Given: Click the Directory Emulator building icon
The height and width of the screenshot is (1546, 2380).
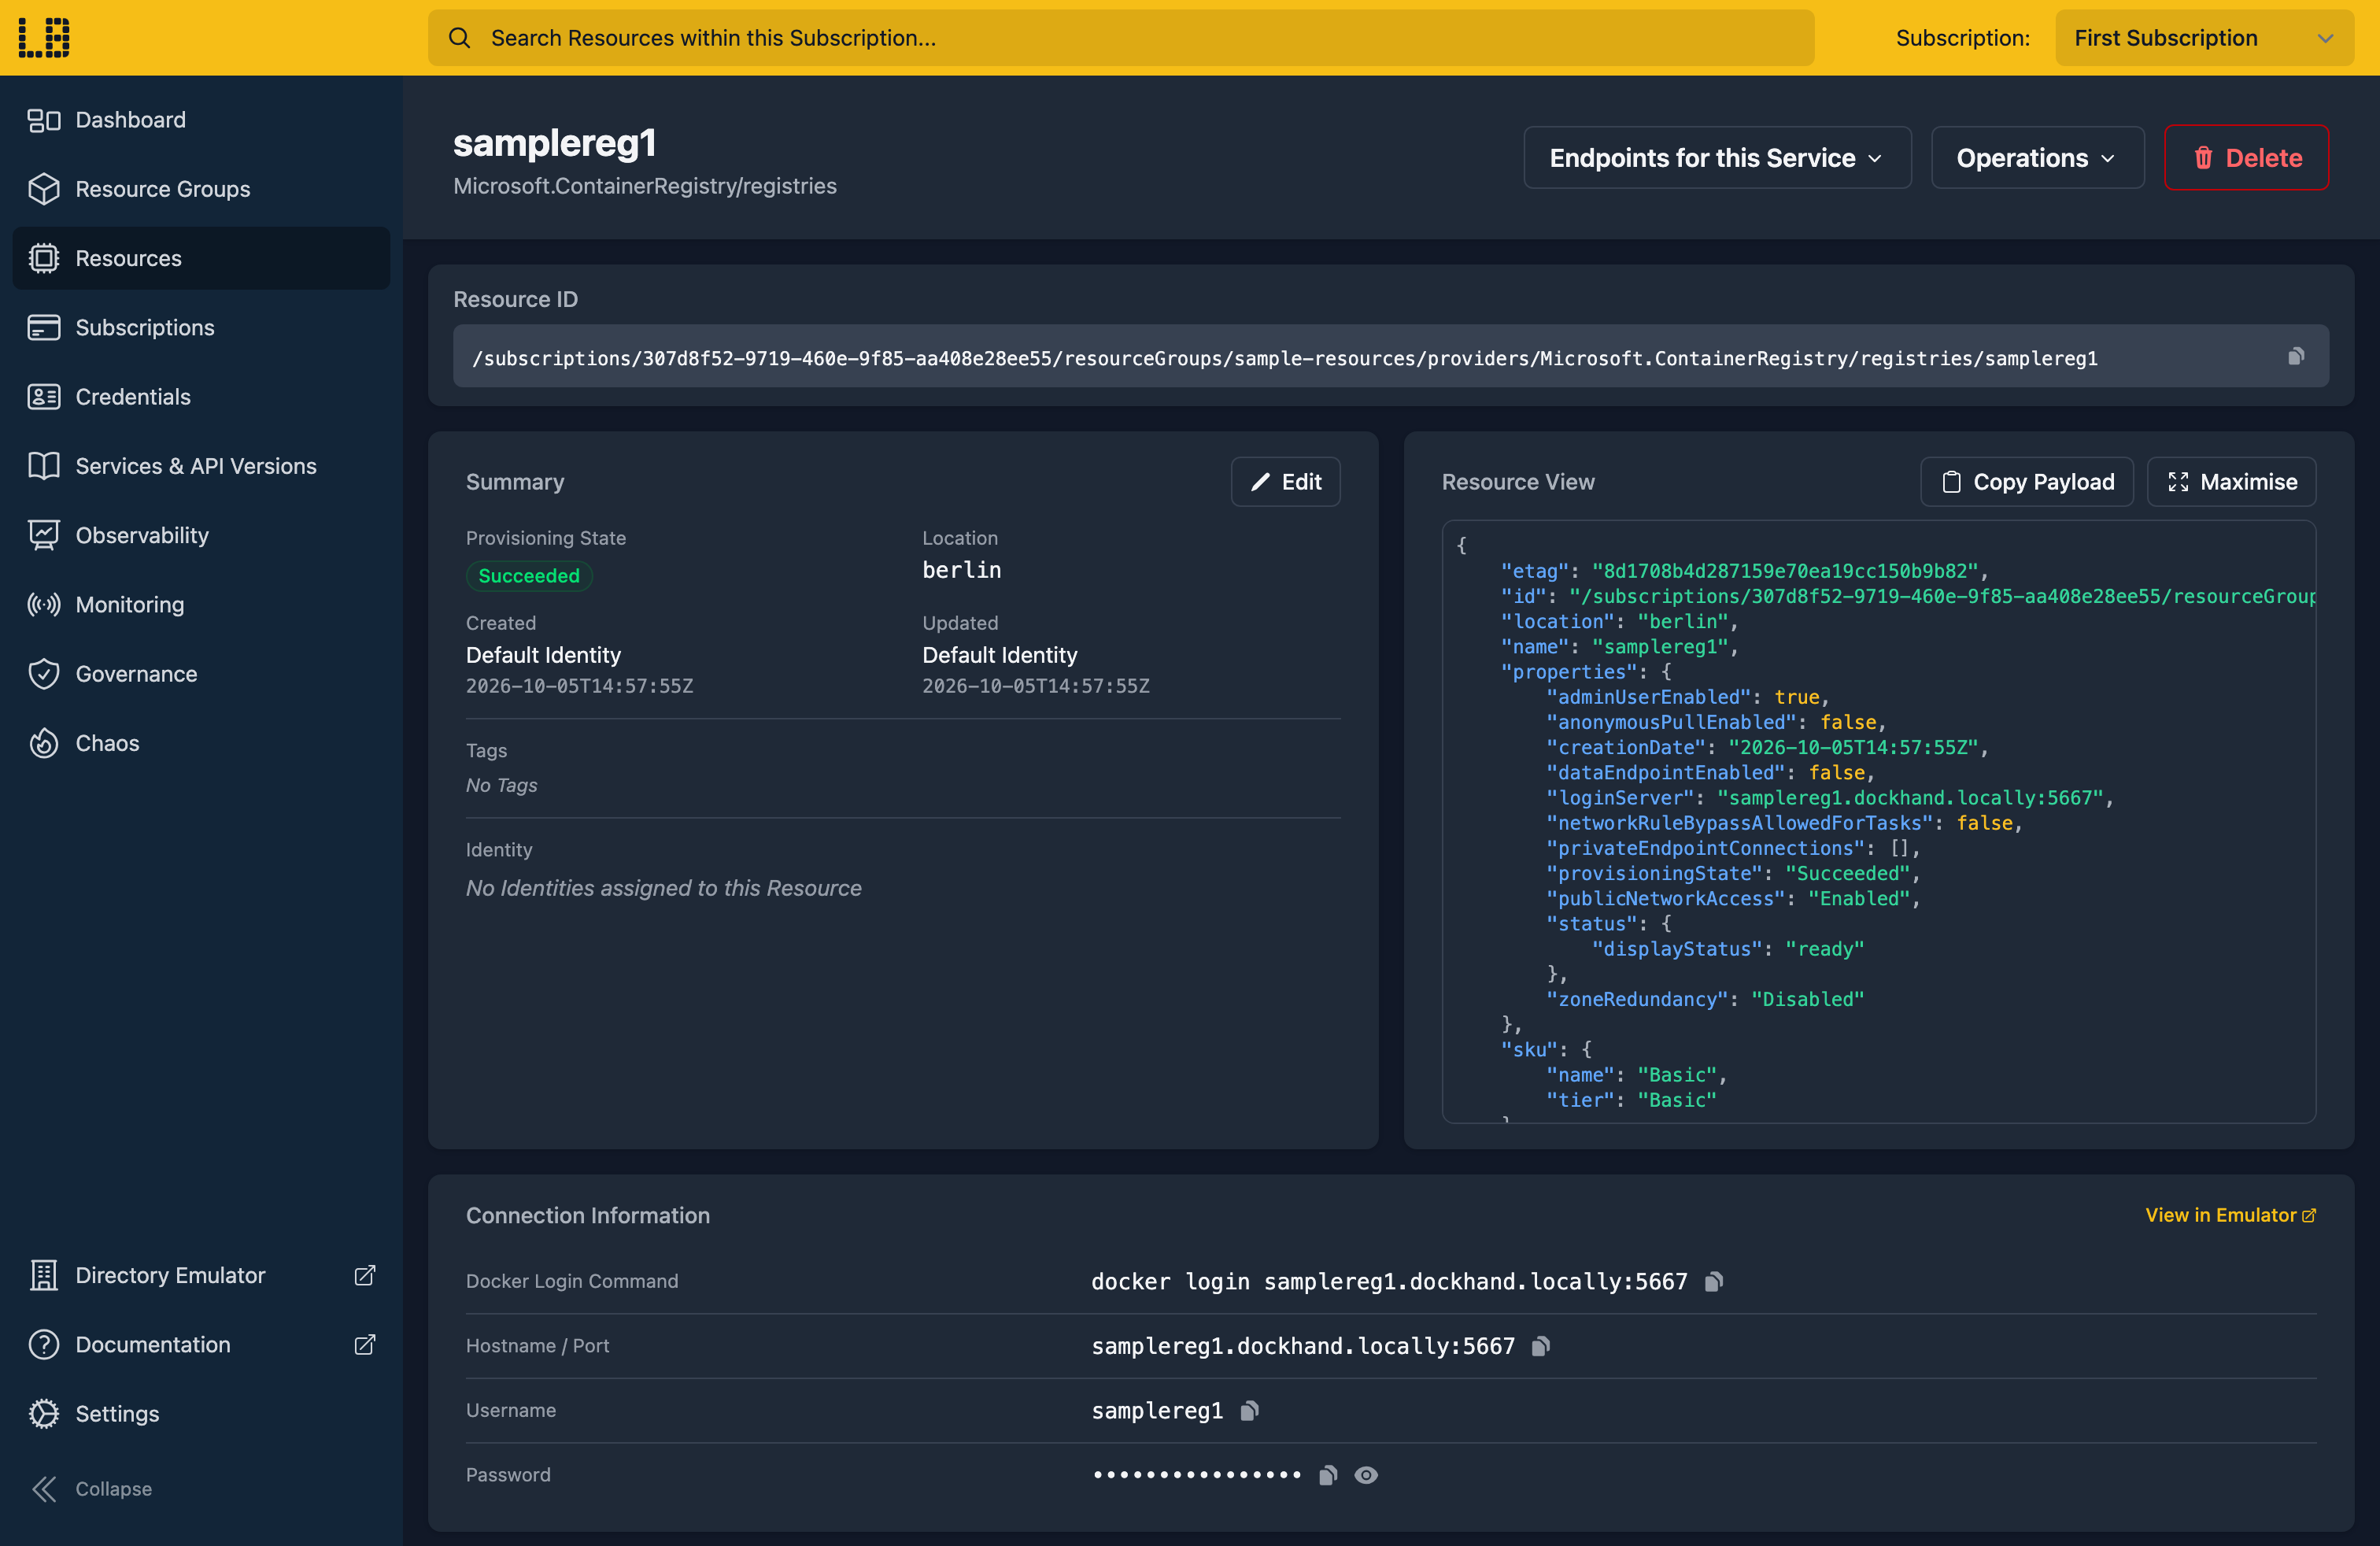Looking at the screenshot, I should tap(44, 1275).
